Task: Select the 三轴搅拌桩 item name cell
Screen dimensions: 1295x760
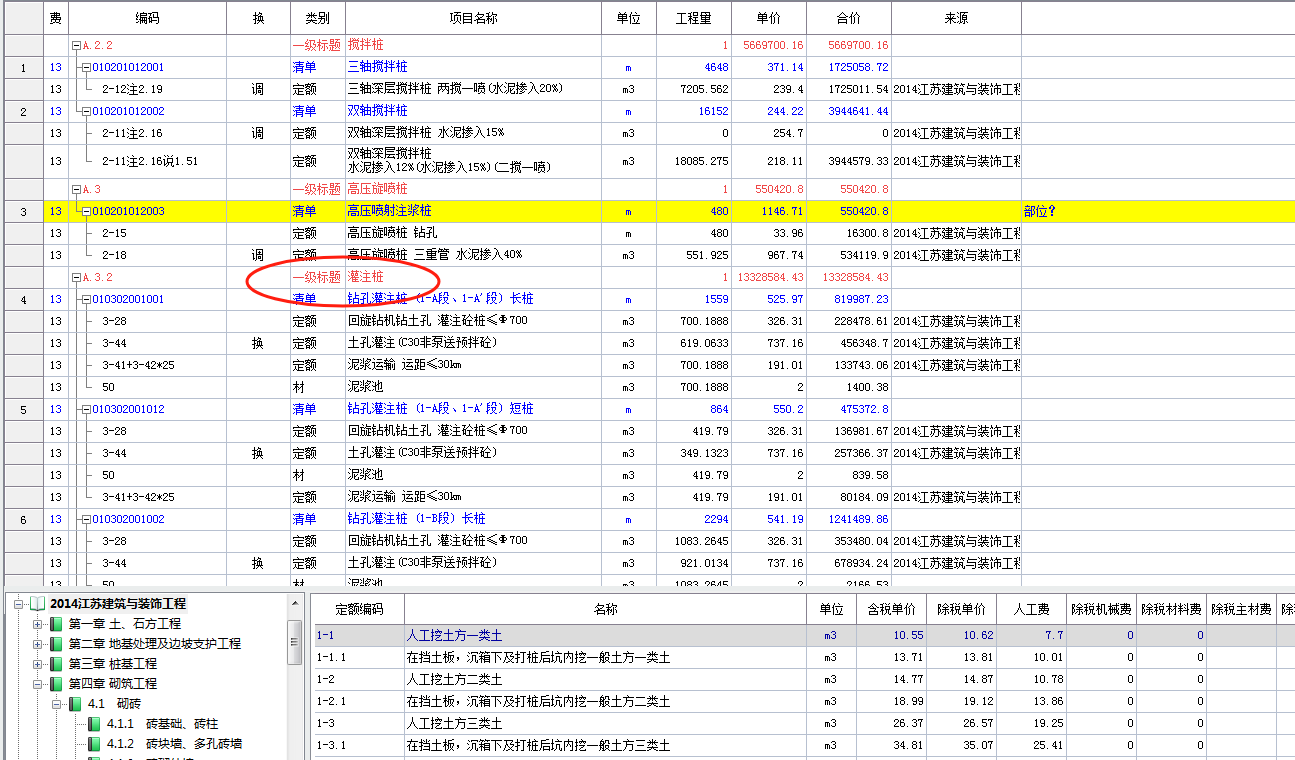Action: (x=473, y=68)
